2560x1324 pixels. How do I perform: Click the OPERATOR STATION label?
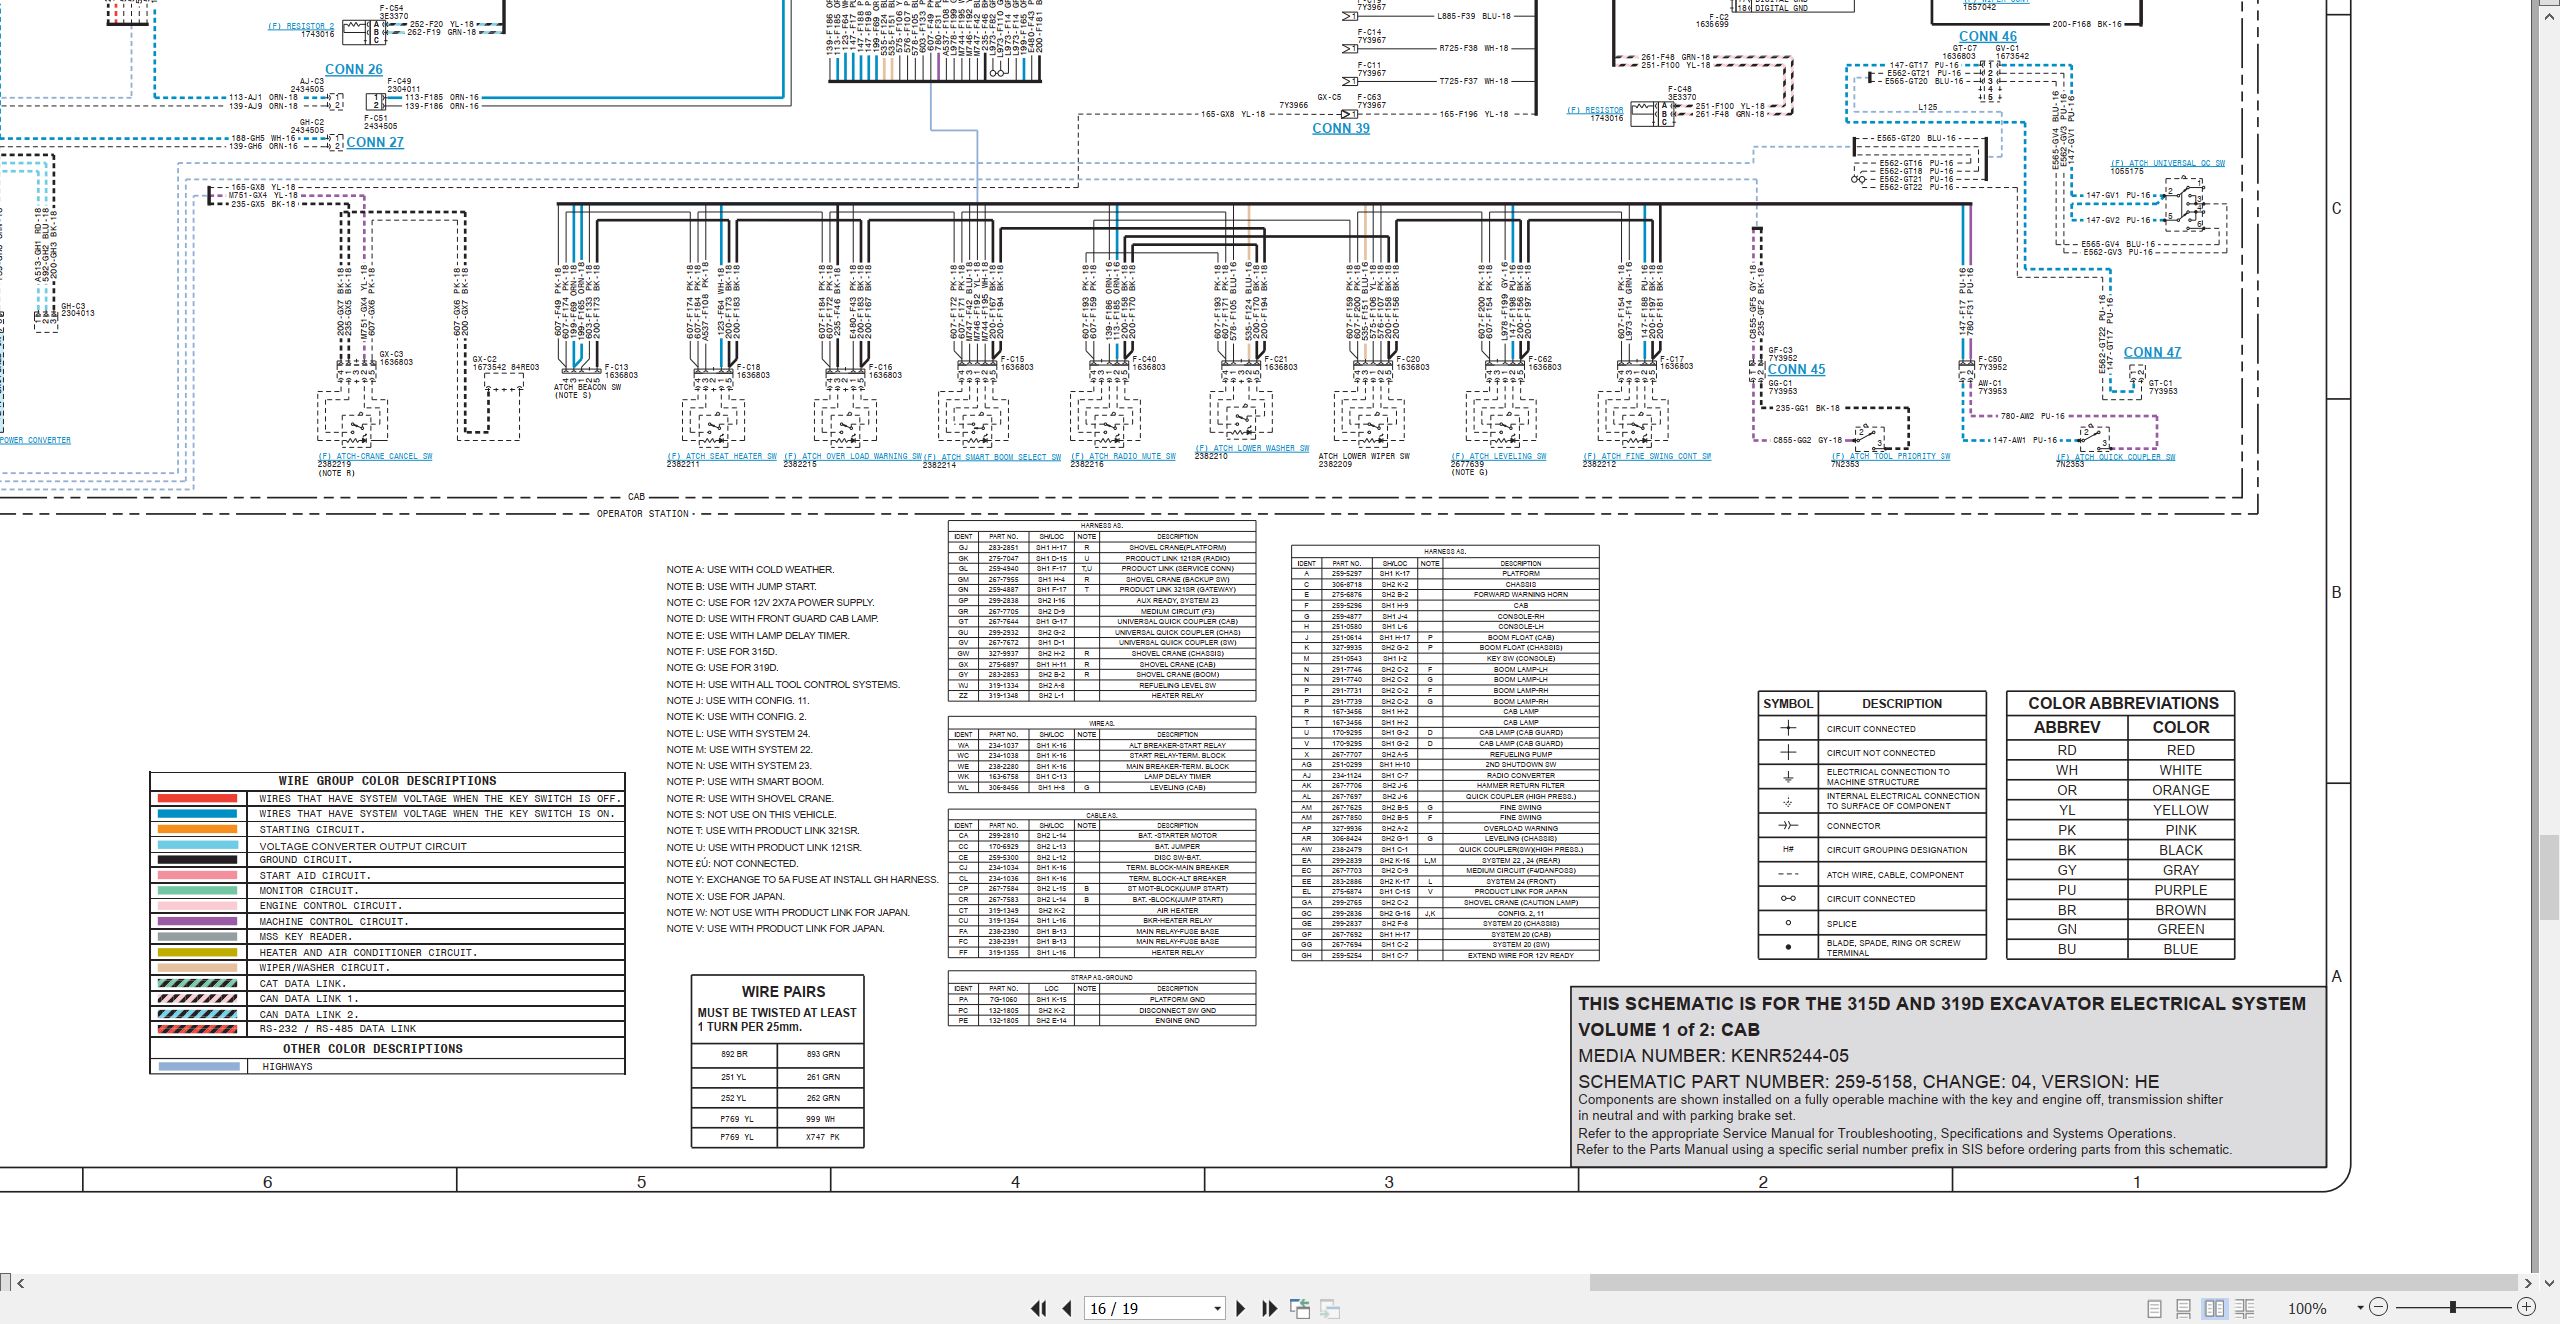pyautogui.click(x=642, y=514)
